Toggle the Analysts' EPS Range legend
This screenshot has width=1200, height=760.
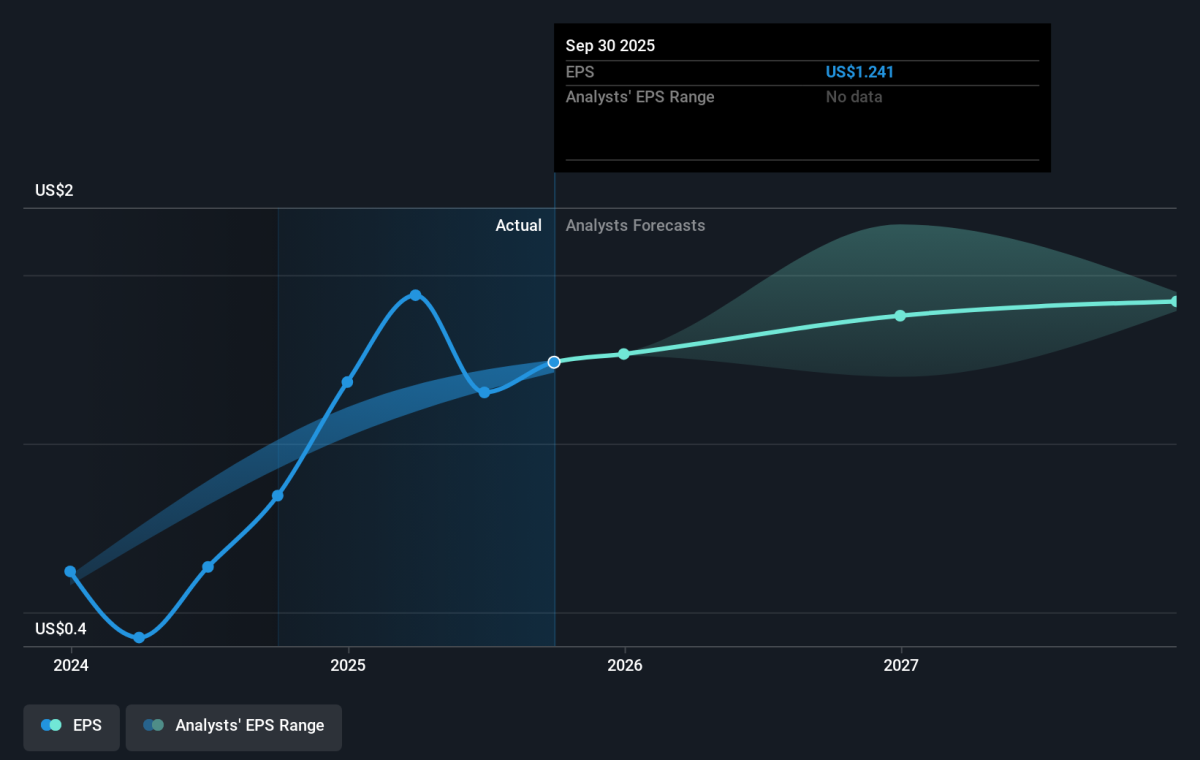coord(233,726)
